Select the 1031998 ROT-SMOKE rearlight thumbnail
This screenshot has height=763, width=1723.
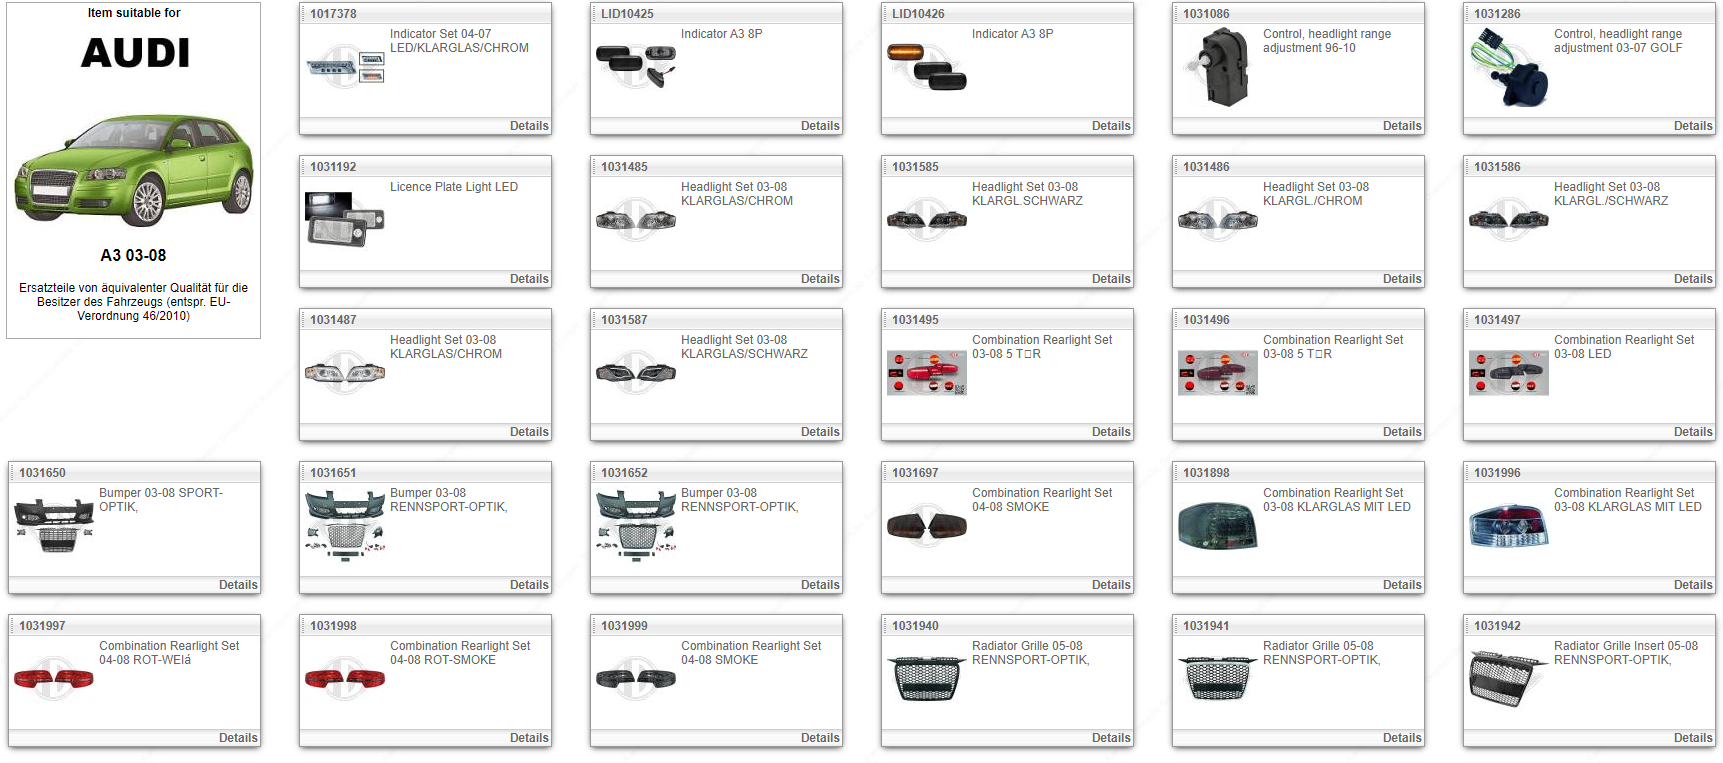click(x=345, y=679)
